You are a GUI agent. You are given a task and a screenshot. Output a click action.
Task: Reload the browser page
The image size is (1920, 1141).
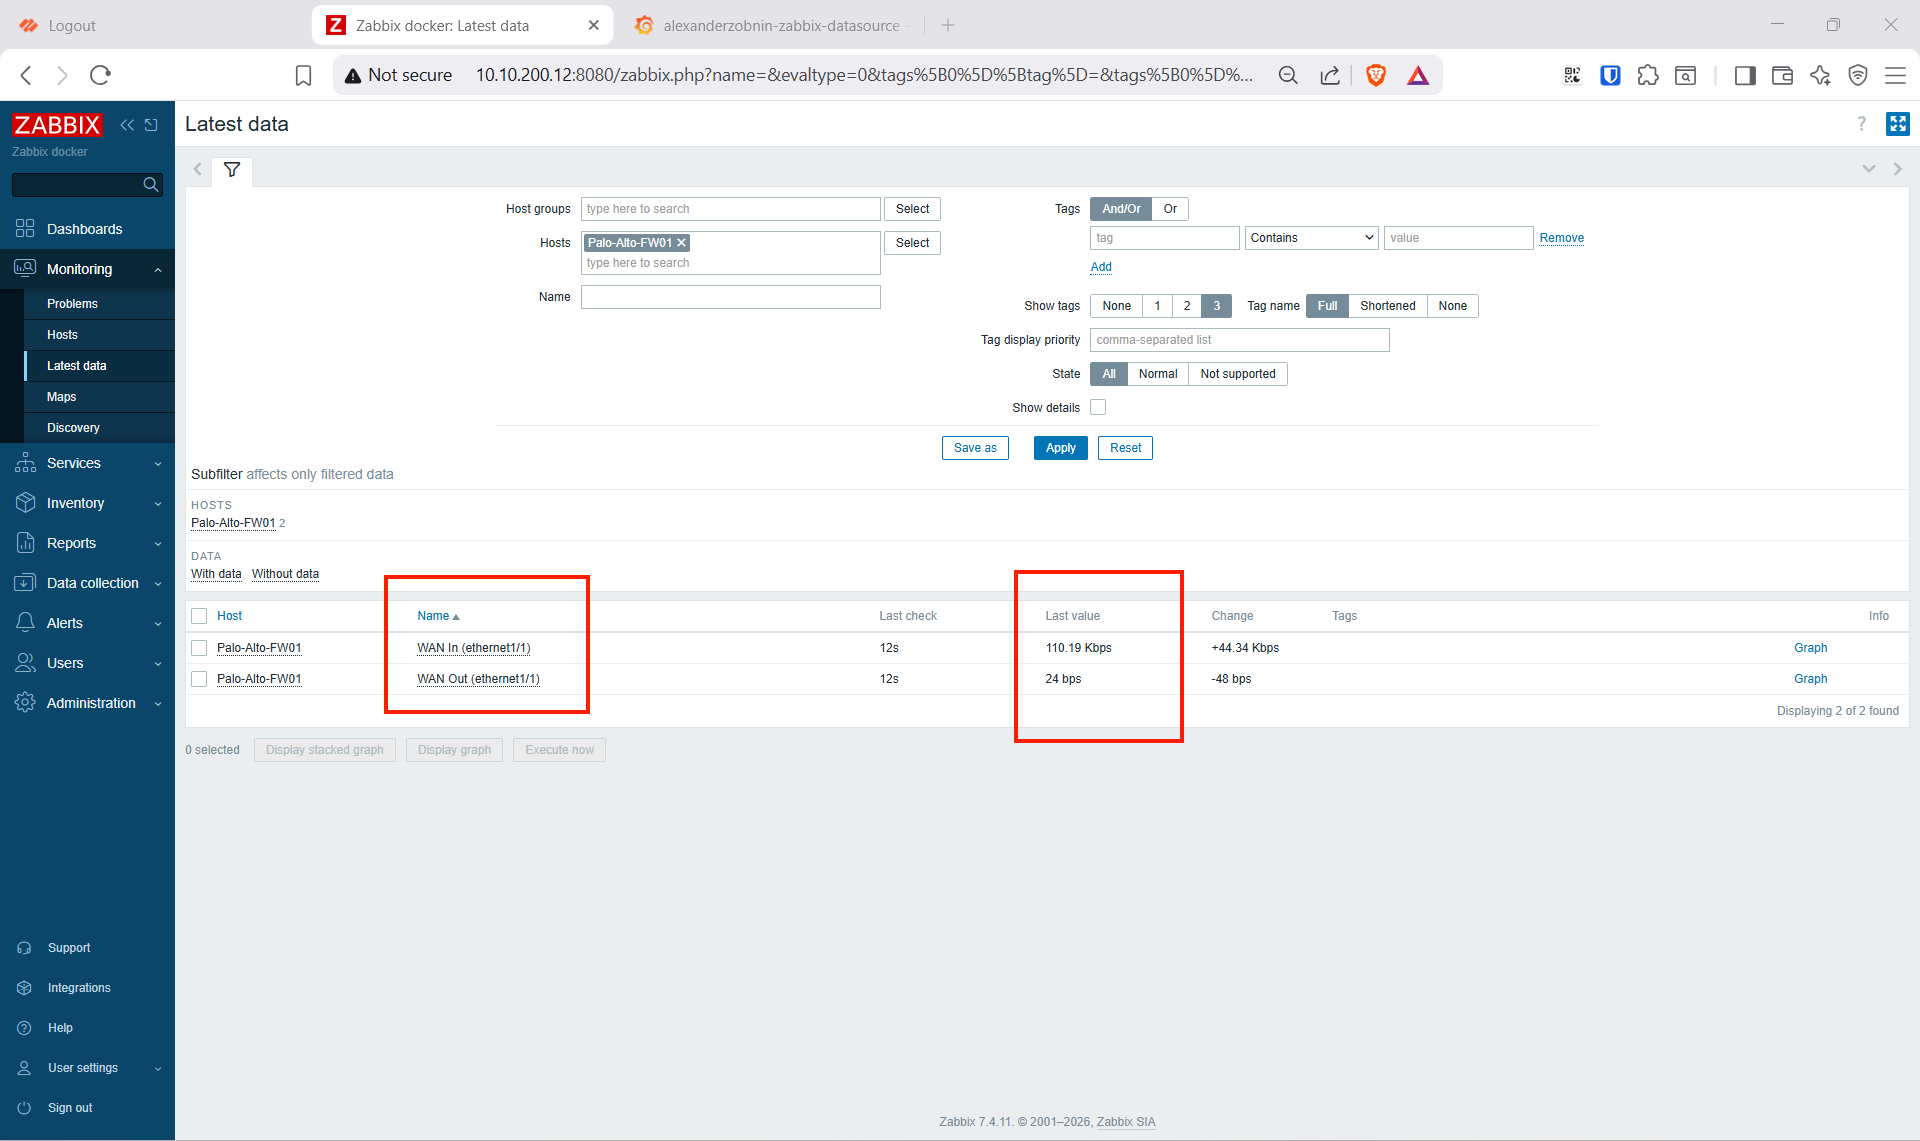pyautogui.click(x=100, y=75)
